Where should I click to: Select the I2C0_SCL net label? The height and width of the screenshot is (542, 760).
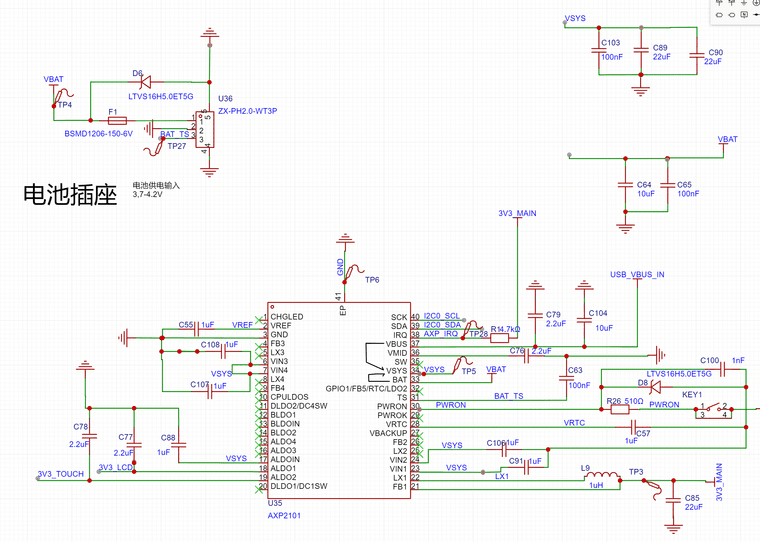click(x=442, y=316)
